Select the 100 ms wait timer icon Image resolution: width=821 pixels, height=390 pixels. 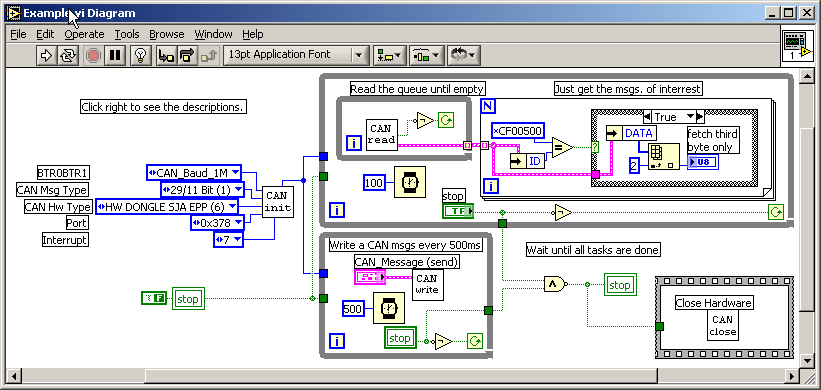pyautogui.click(x=409, y=182)
